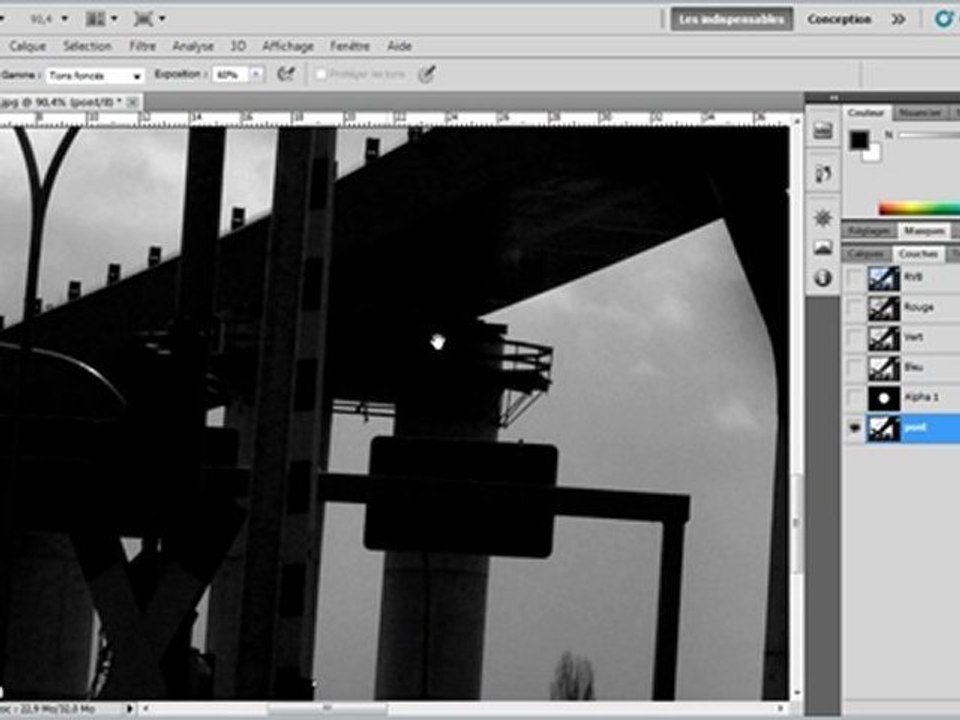Enable the airbrush icon after Exposition field

pos(285,74)
